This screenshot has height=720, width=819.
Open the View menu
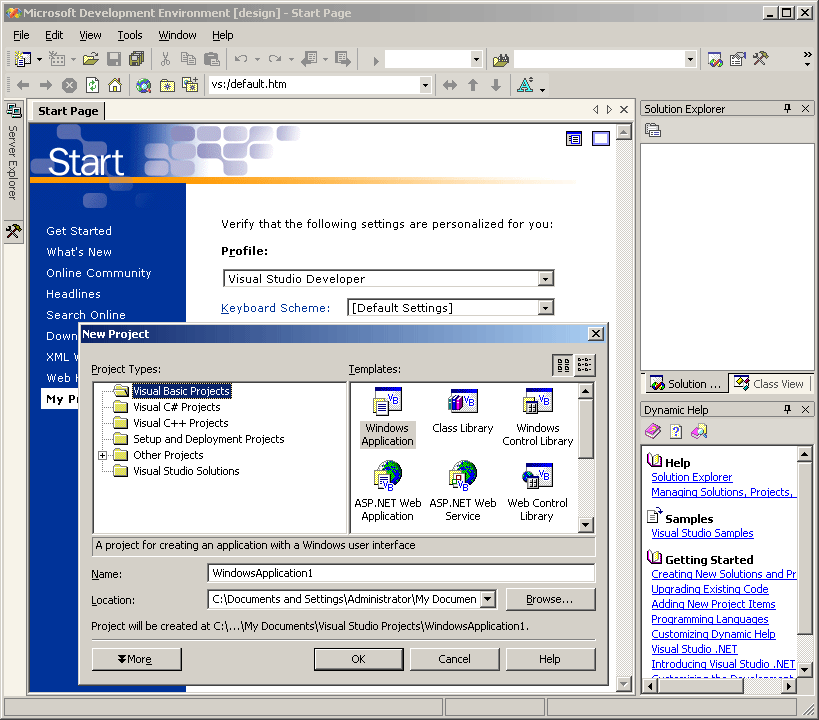point(90,35)
